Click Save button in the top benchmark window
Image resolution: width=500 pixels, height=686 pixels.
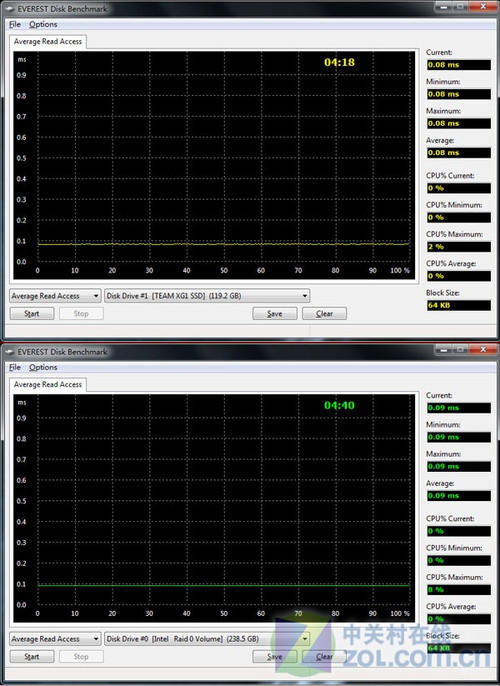275,314
